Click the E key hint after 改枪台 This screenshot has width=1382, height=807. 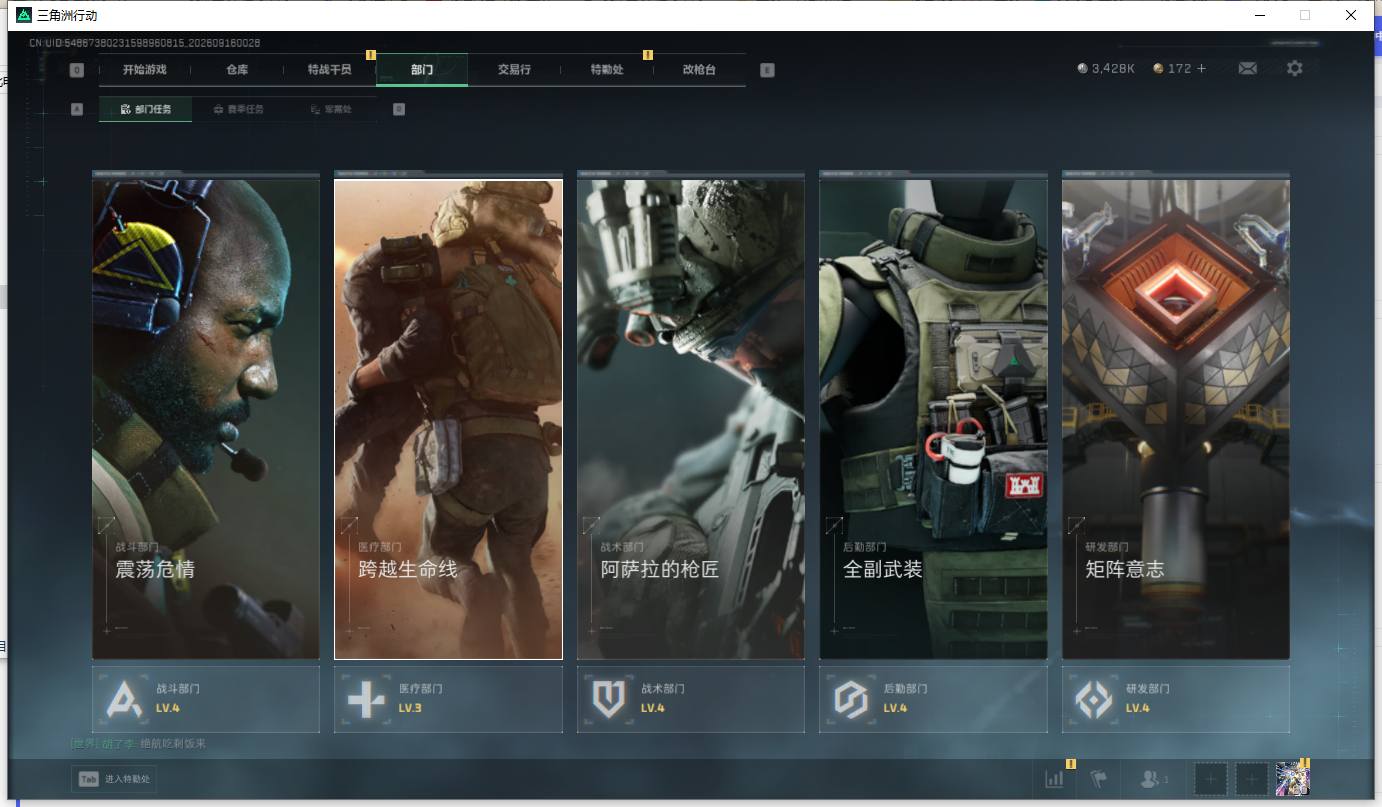coord(767,70)
